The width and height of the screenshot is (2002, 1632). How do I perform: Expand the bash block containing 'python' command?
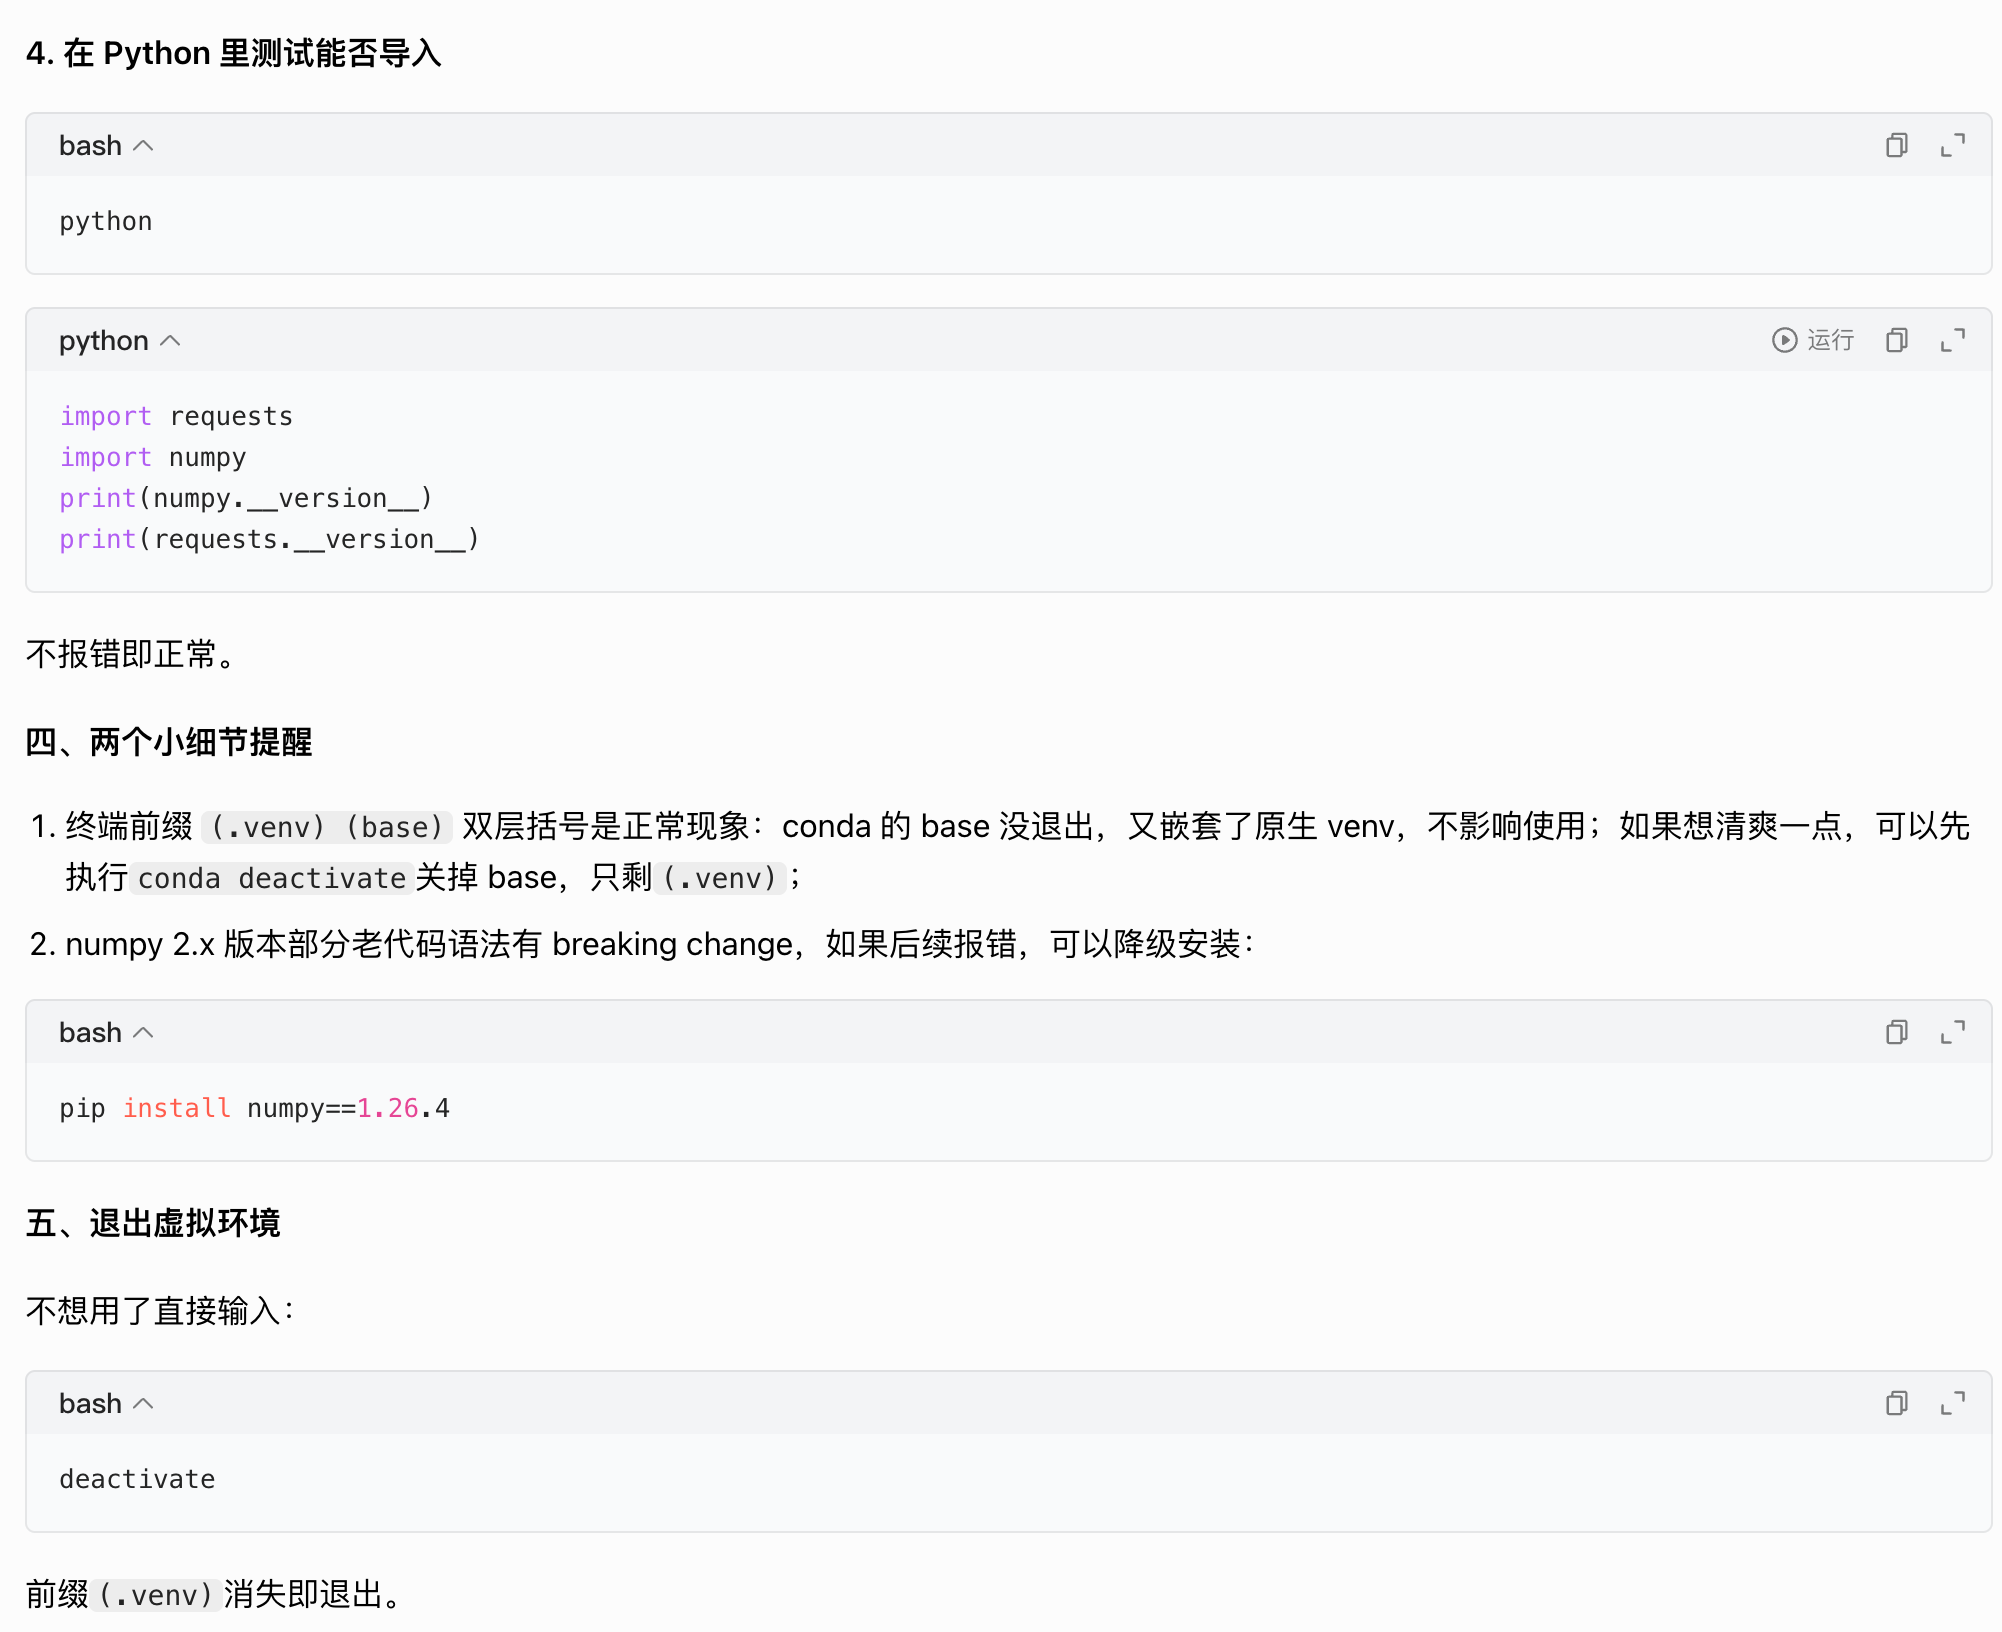click(1952, 146)
